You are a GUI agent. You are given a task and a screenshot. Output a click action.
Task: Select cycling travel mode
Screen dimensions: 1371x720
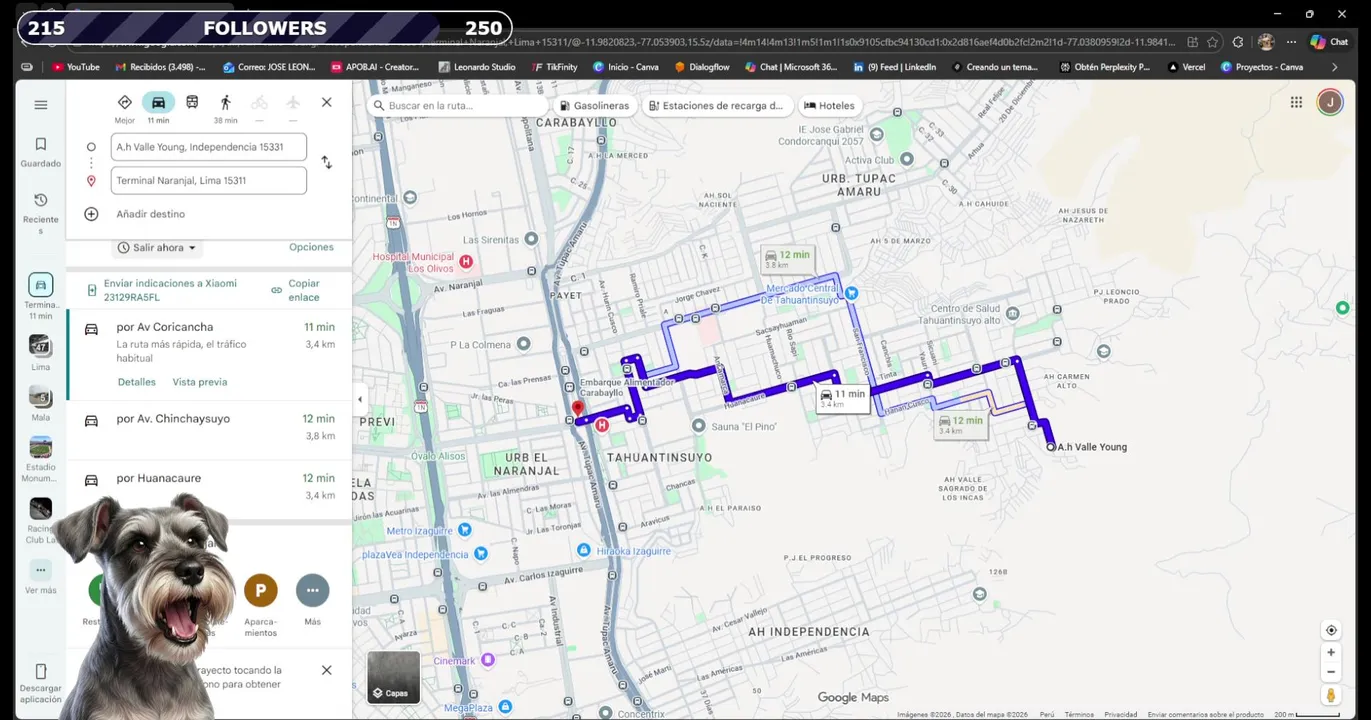[259, 102]
